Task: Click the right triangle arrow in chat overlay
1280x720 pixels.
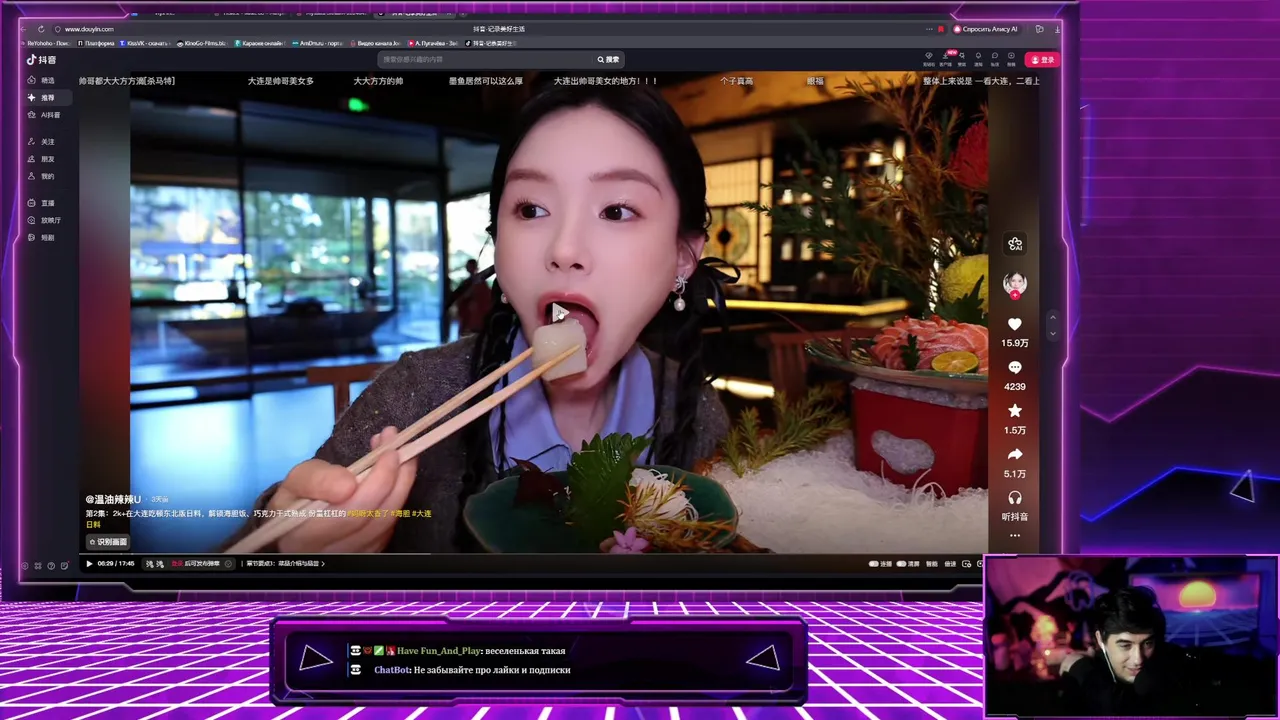Action: click(x=762, y=657)
